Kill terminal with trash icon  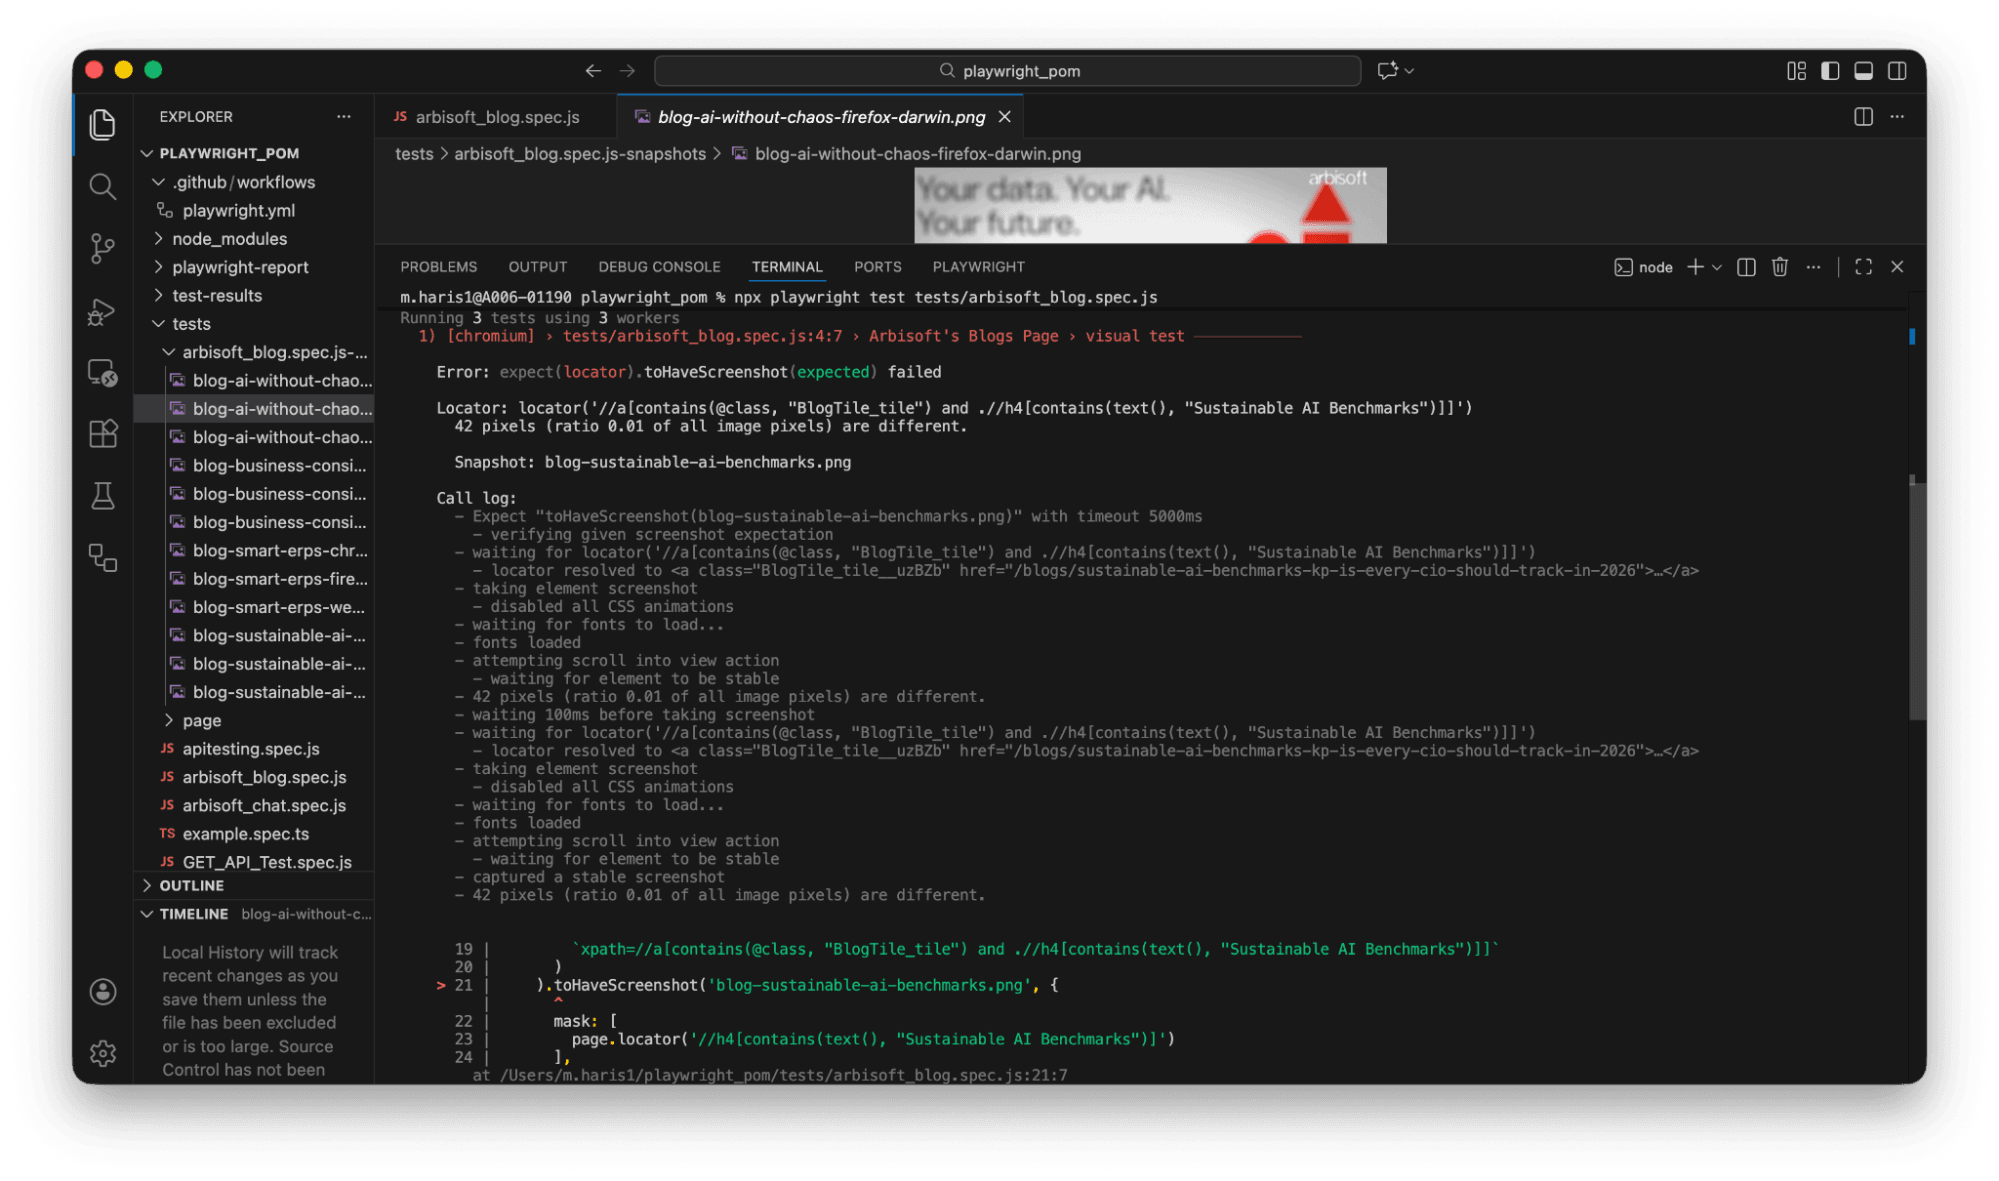[1779, 267]
